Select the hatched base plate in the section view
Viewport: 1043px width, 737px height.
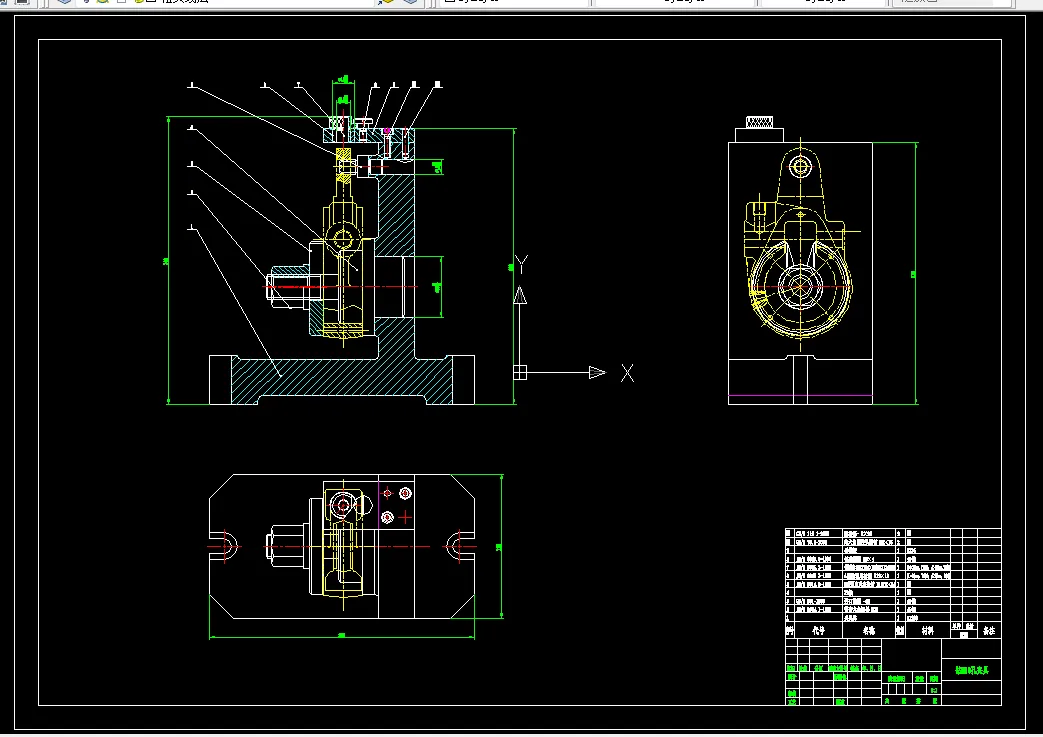(x=342, y=380)
